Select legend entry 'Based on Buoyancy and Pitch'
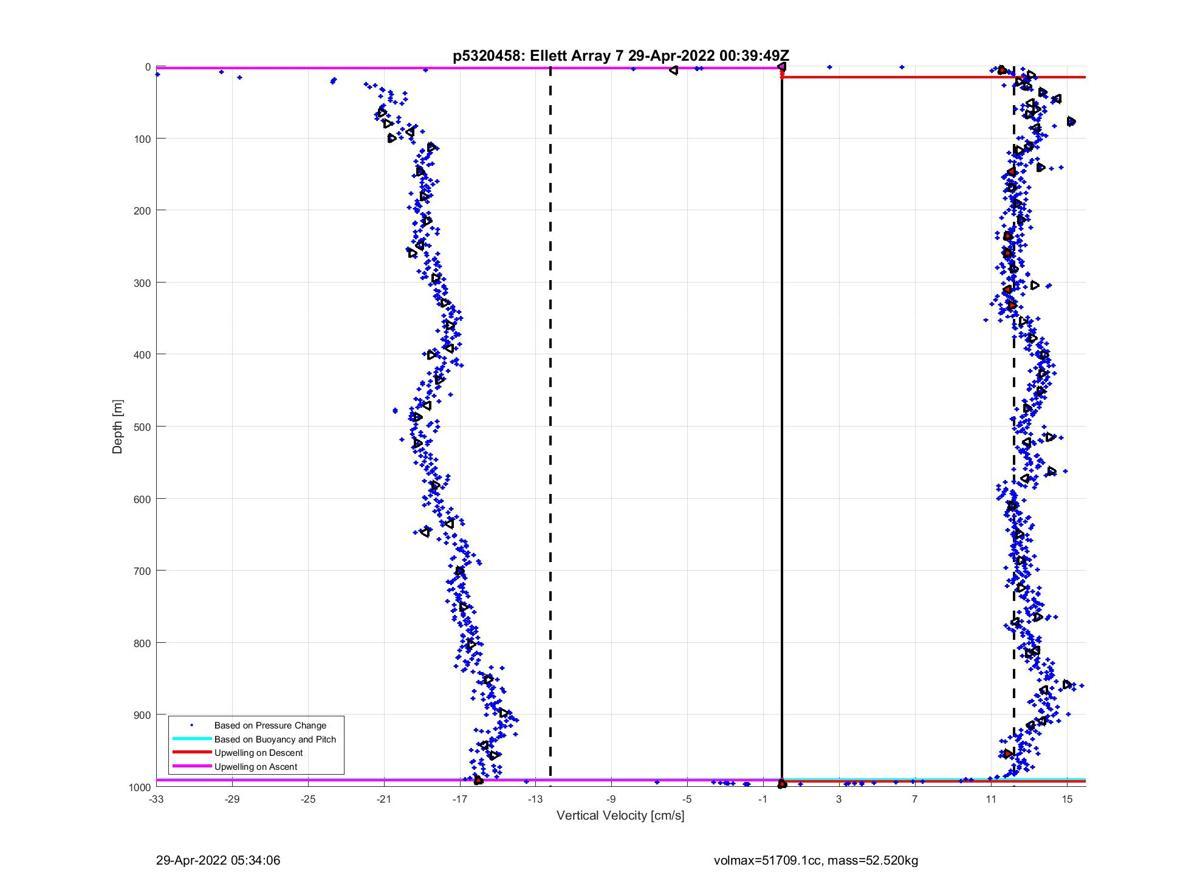 click(275, 739)
